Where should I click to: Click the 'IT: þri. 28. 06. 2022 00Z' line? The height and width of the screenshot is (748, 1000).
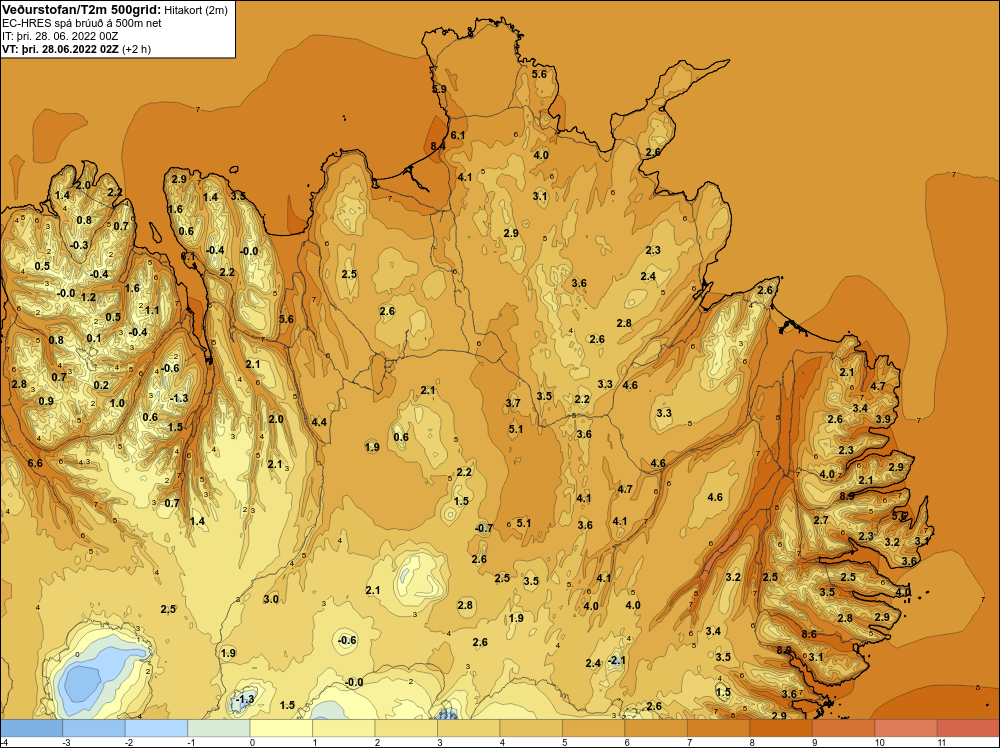tap(60, 36)
